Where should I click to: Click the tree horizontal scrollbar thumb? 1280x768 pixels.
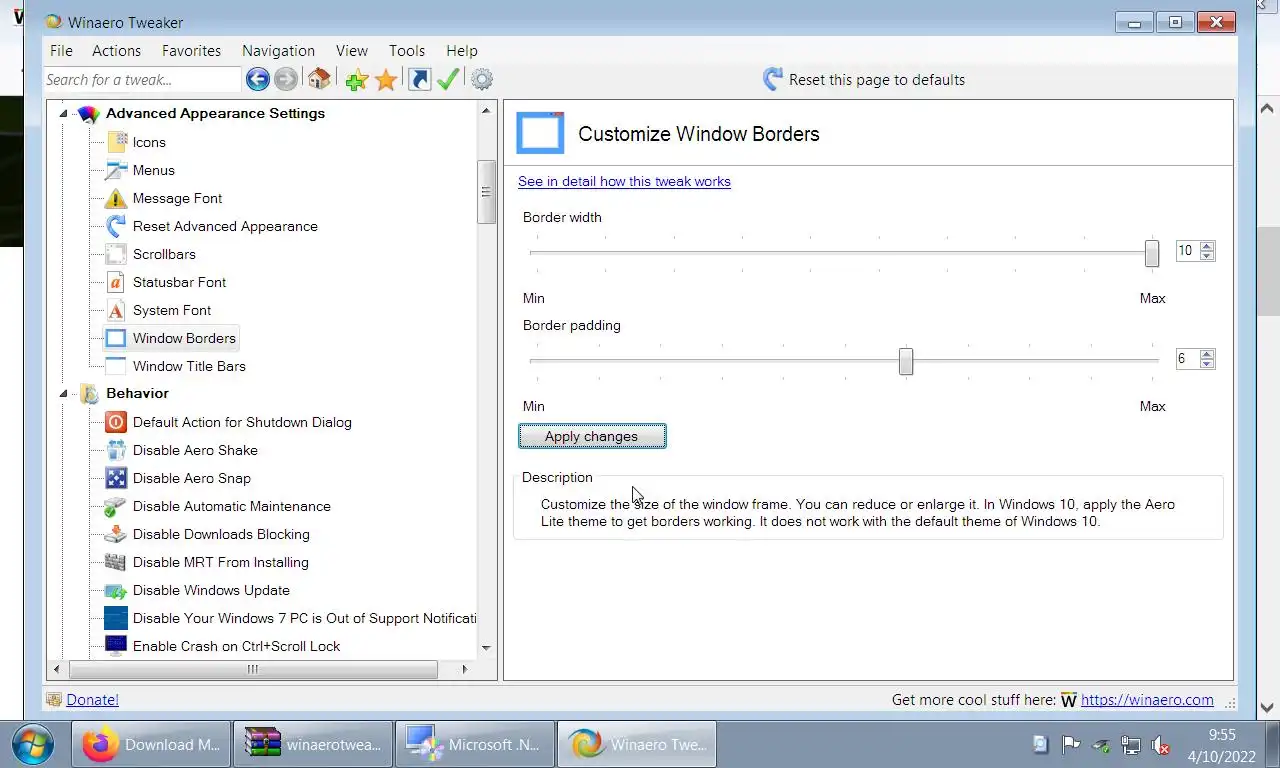pos(252,669)
